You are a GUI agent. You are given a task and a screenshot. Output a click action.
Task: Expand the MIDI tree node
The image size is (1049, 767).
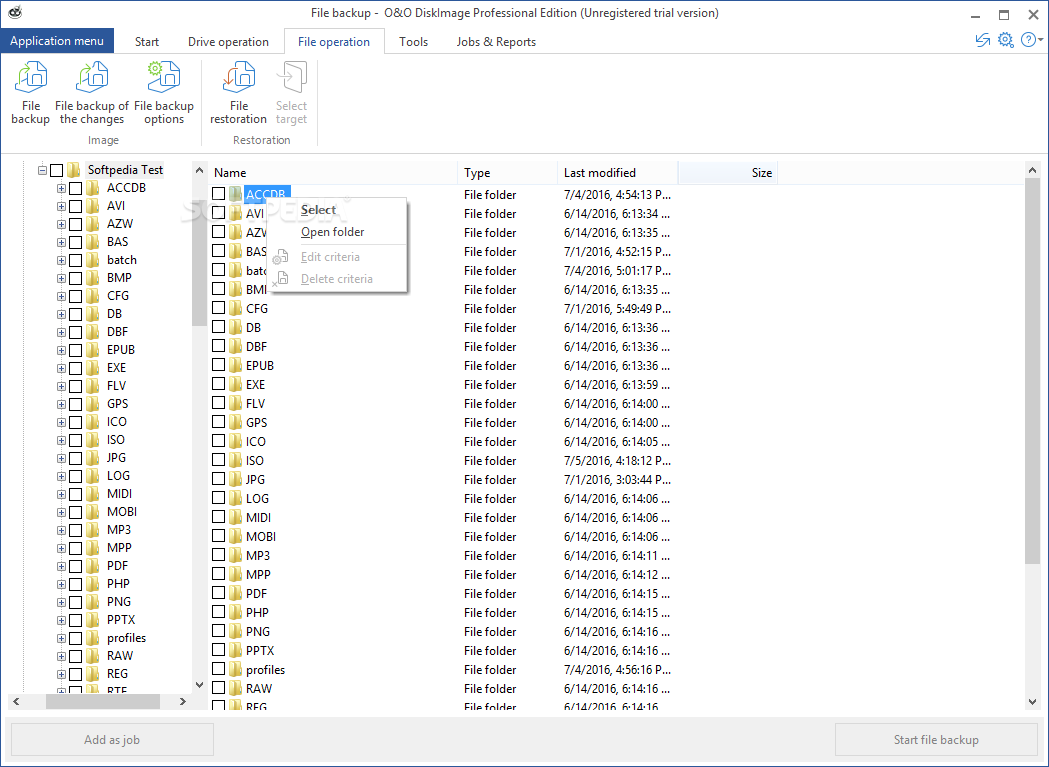(x=61, y=495)
